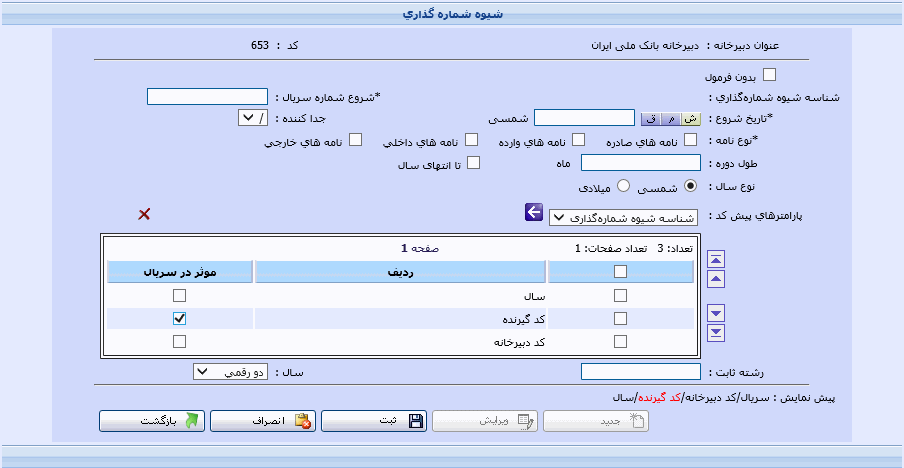Screen dimensions: 904x468
Task: Uncheck موثر در سریال for کد گیرنده
Action: pyautogui.click(x=179, y=319)
